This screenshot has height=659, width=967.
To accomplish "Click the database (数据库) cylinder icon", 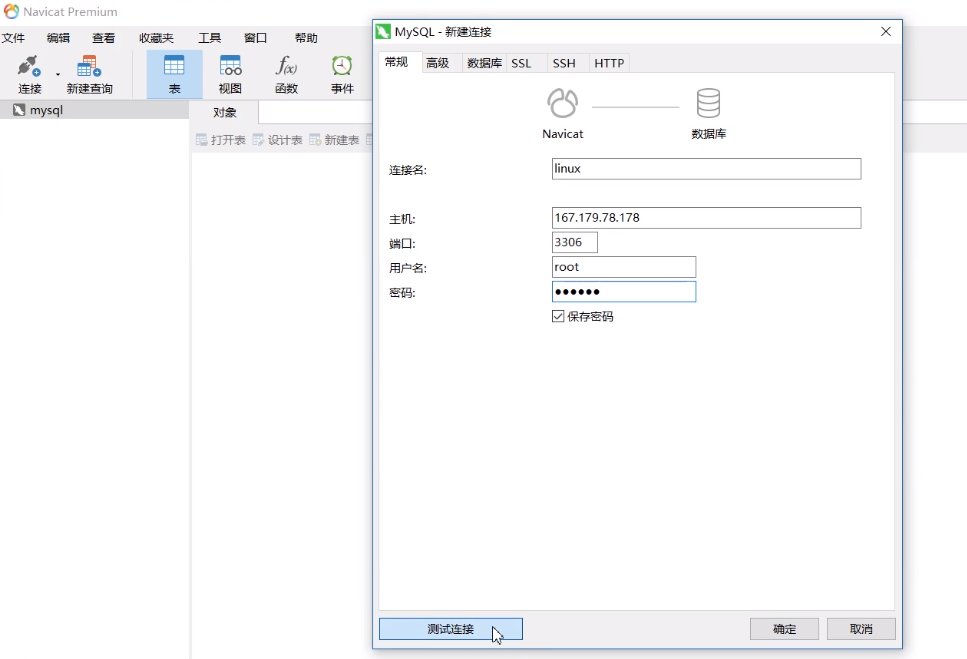I will click(708, 103).
